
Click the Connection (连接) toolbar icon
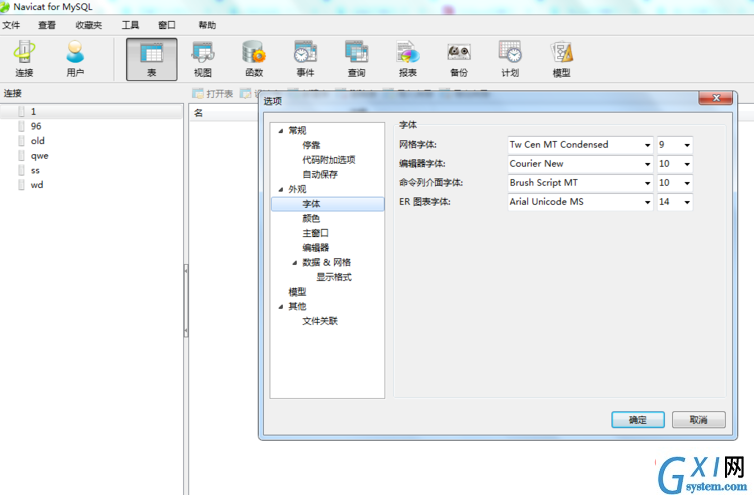[24, 59]
